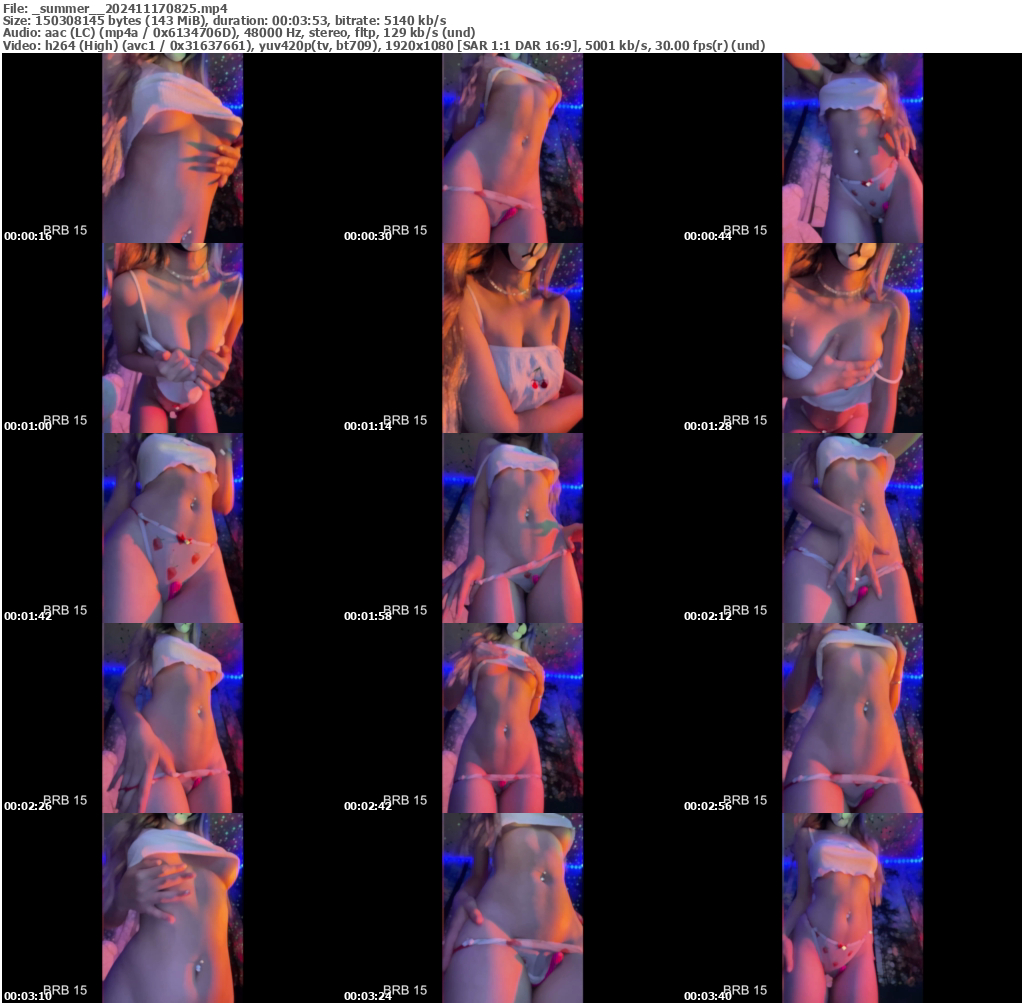Screen dimensions: 1024x1003
Task: Open the thumbnail at timestamp 00:01:14
Action: pos(511,338)
